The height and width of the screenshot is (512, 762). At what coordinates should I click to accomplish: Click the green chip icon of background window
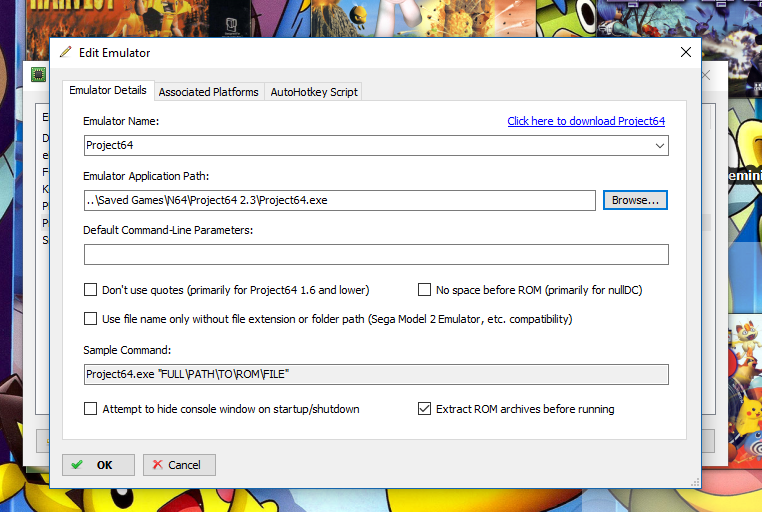point(38,74)
